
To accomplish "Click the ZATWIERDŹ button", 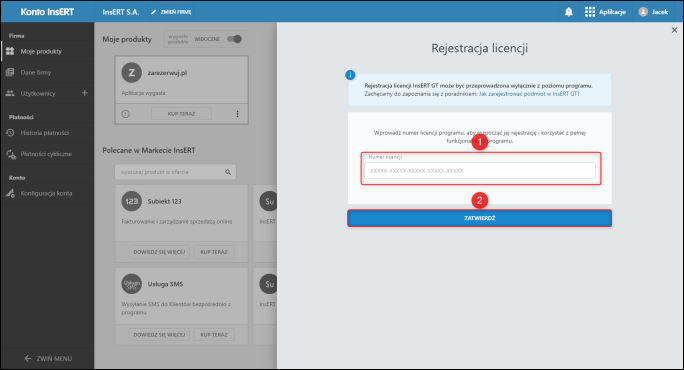I will click(479, 218).
